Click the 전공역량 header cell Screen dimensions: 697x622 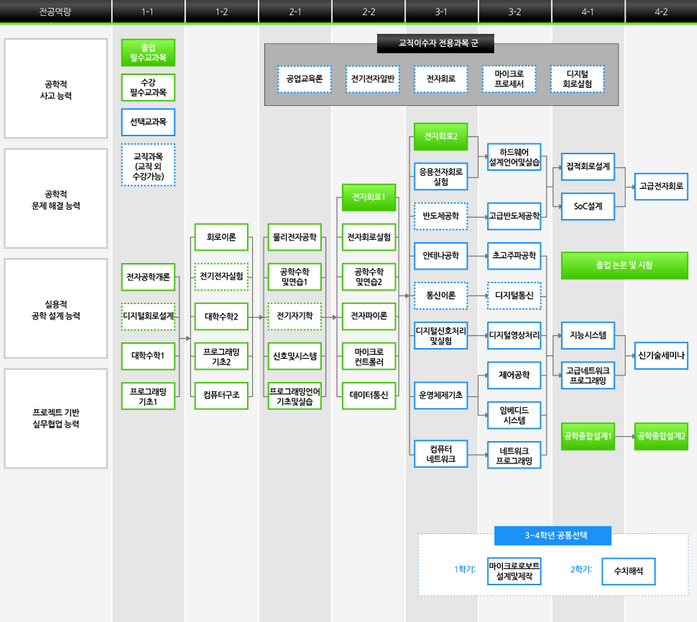click(x=55, y=12)
